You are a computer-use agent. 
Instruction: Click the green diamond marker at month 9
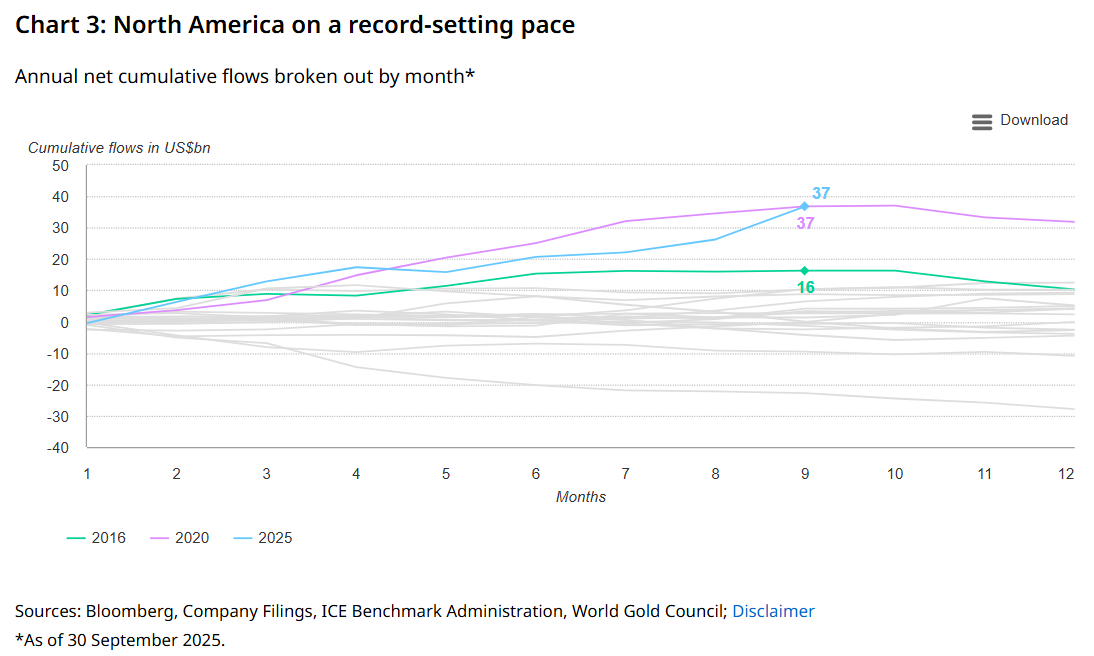click(x=804, y=270)
